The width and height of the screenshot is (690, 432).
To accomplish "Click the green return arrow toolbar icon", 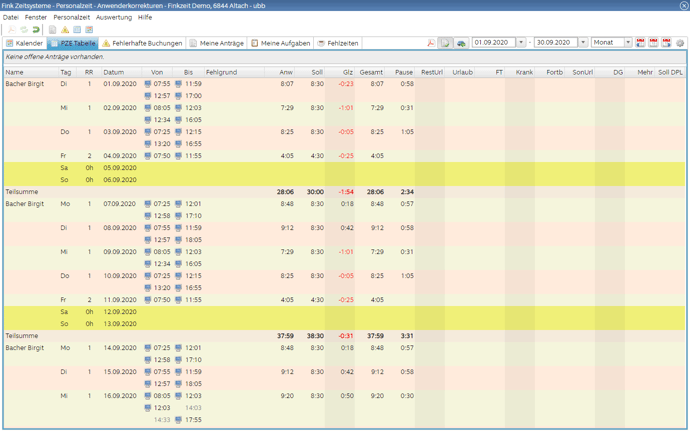I will 36,29.
